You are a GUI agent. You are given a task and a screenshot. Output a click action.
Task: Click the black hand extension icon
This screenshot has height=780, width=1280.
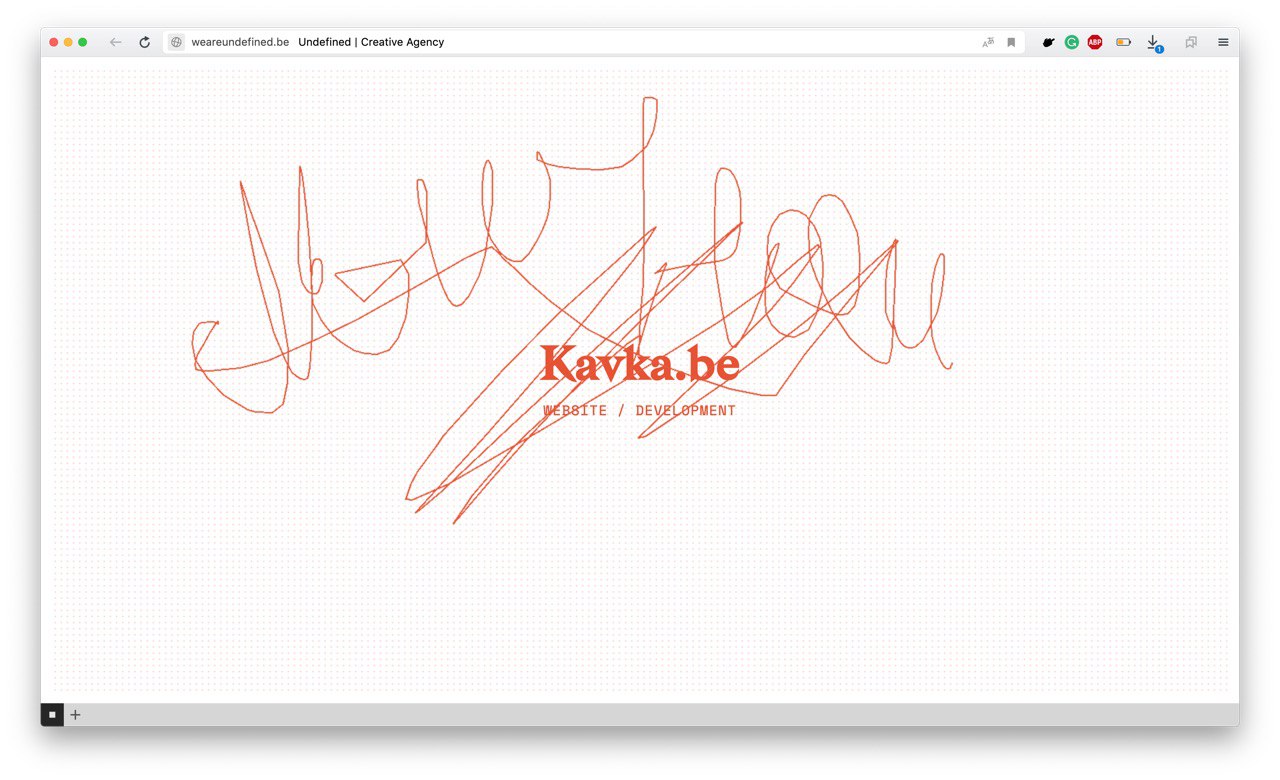[x=1048, y=42]
